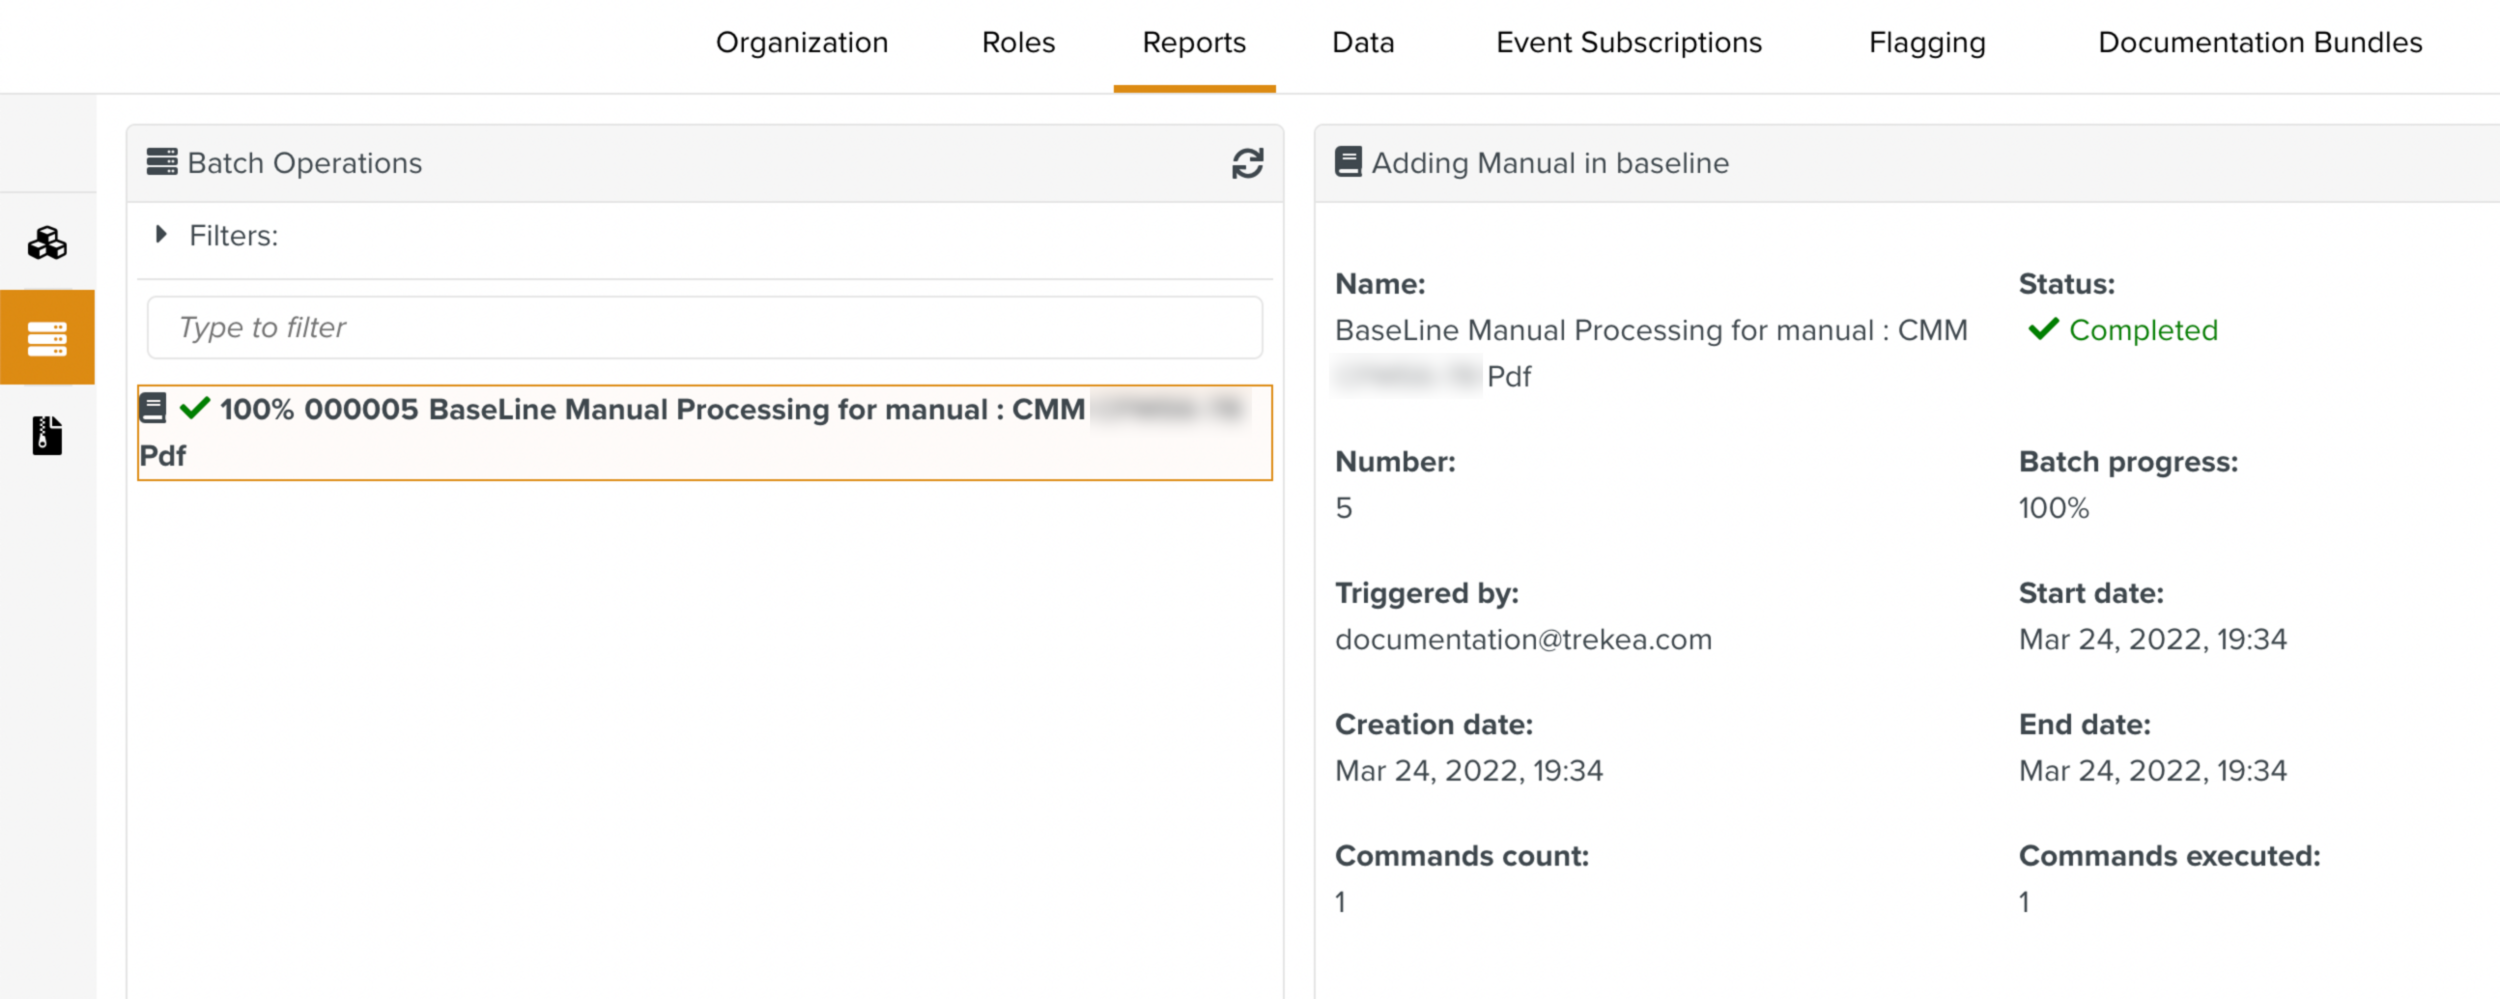The image size is (2500, 999).
Task: Click the server icon beside Batch Operations title
Action: (161, 162)
